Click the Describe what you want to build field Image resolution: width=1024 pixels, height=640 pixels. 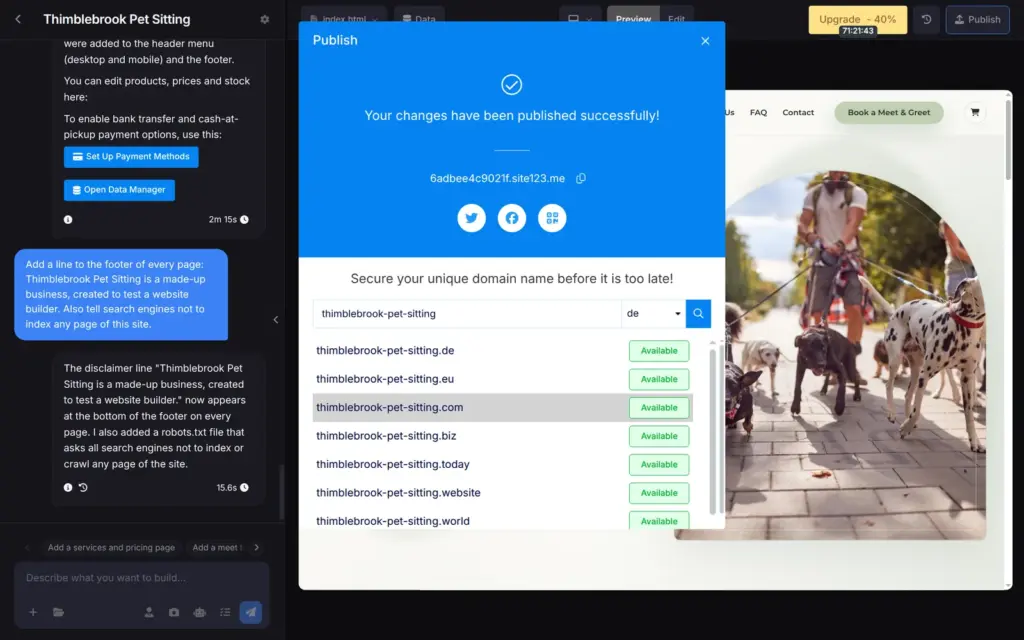(142, 578)
